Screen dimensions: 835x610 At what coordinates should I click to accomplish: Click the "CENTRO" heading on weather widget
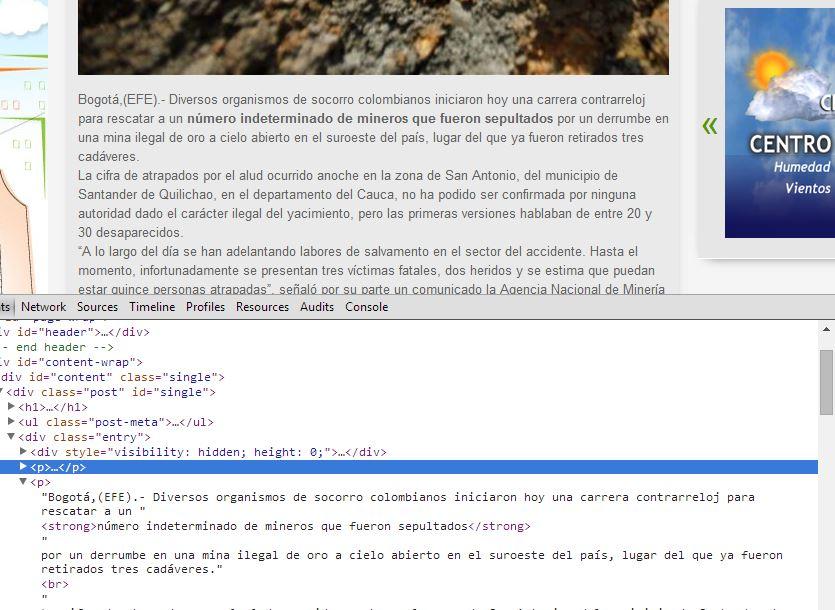click(x=790, y=144)
